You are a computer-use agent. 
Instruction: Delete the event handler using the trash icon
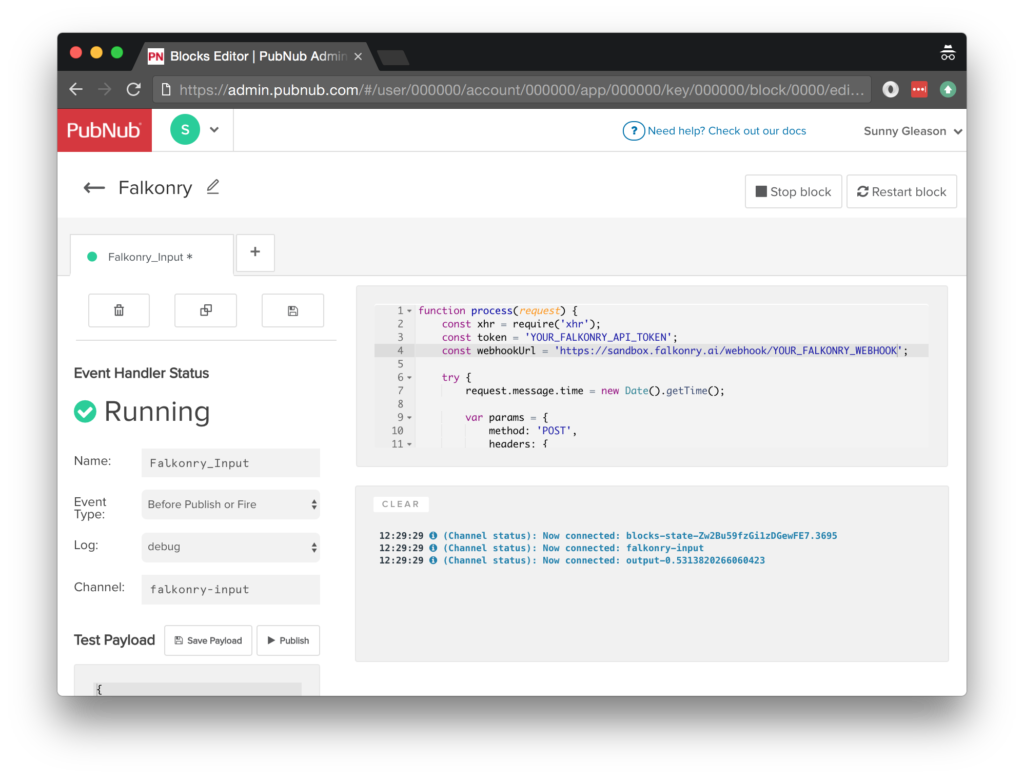pyautogui.click(x=119, y=310)
